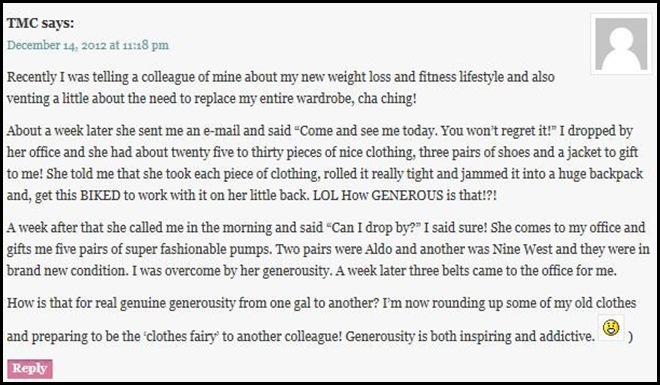The height and width of the screenshot is (385, 660).
Task: Click the gray commenter avatar image
Action: pos(621,44)
